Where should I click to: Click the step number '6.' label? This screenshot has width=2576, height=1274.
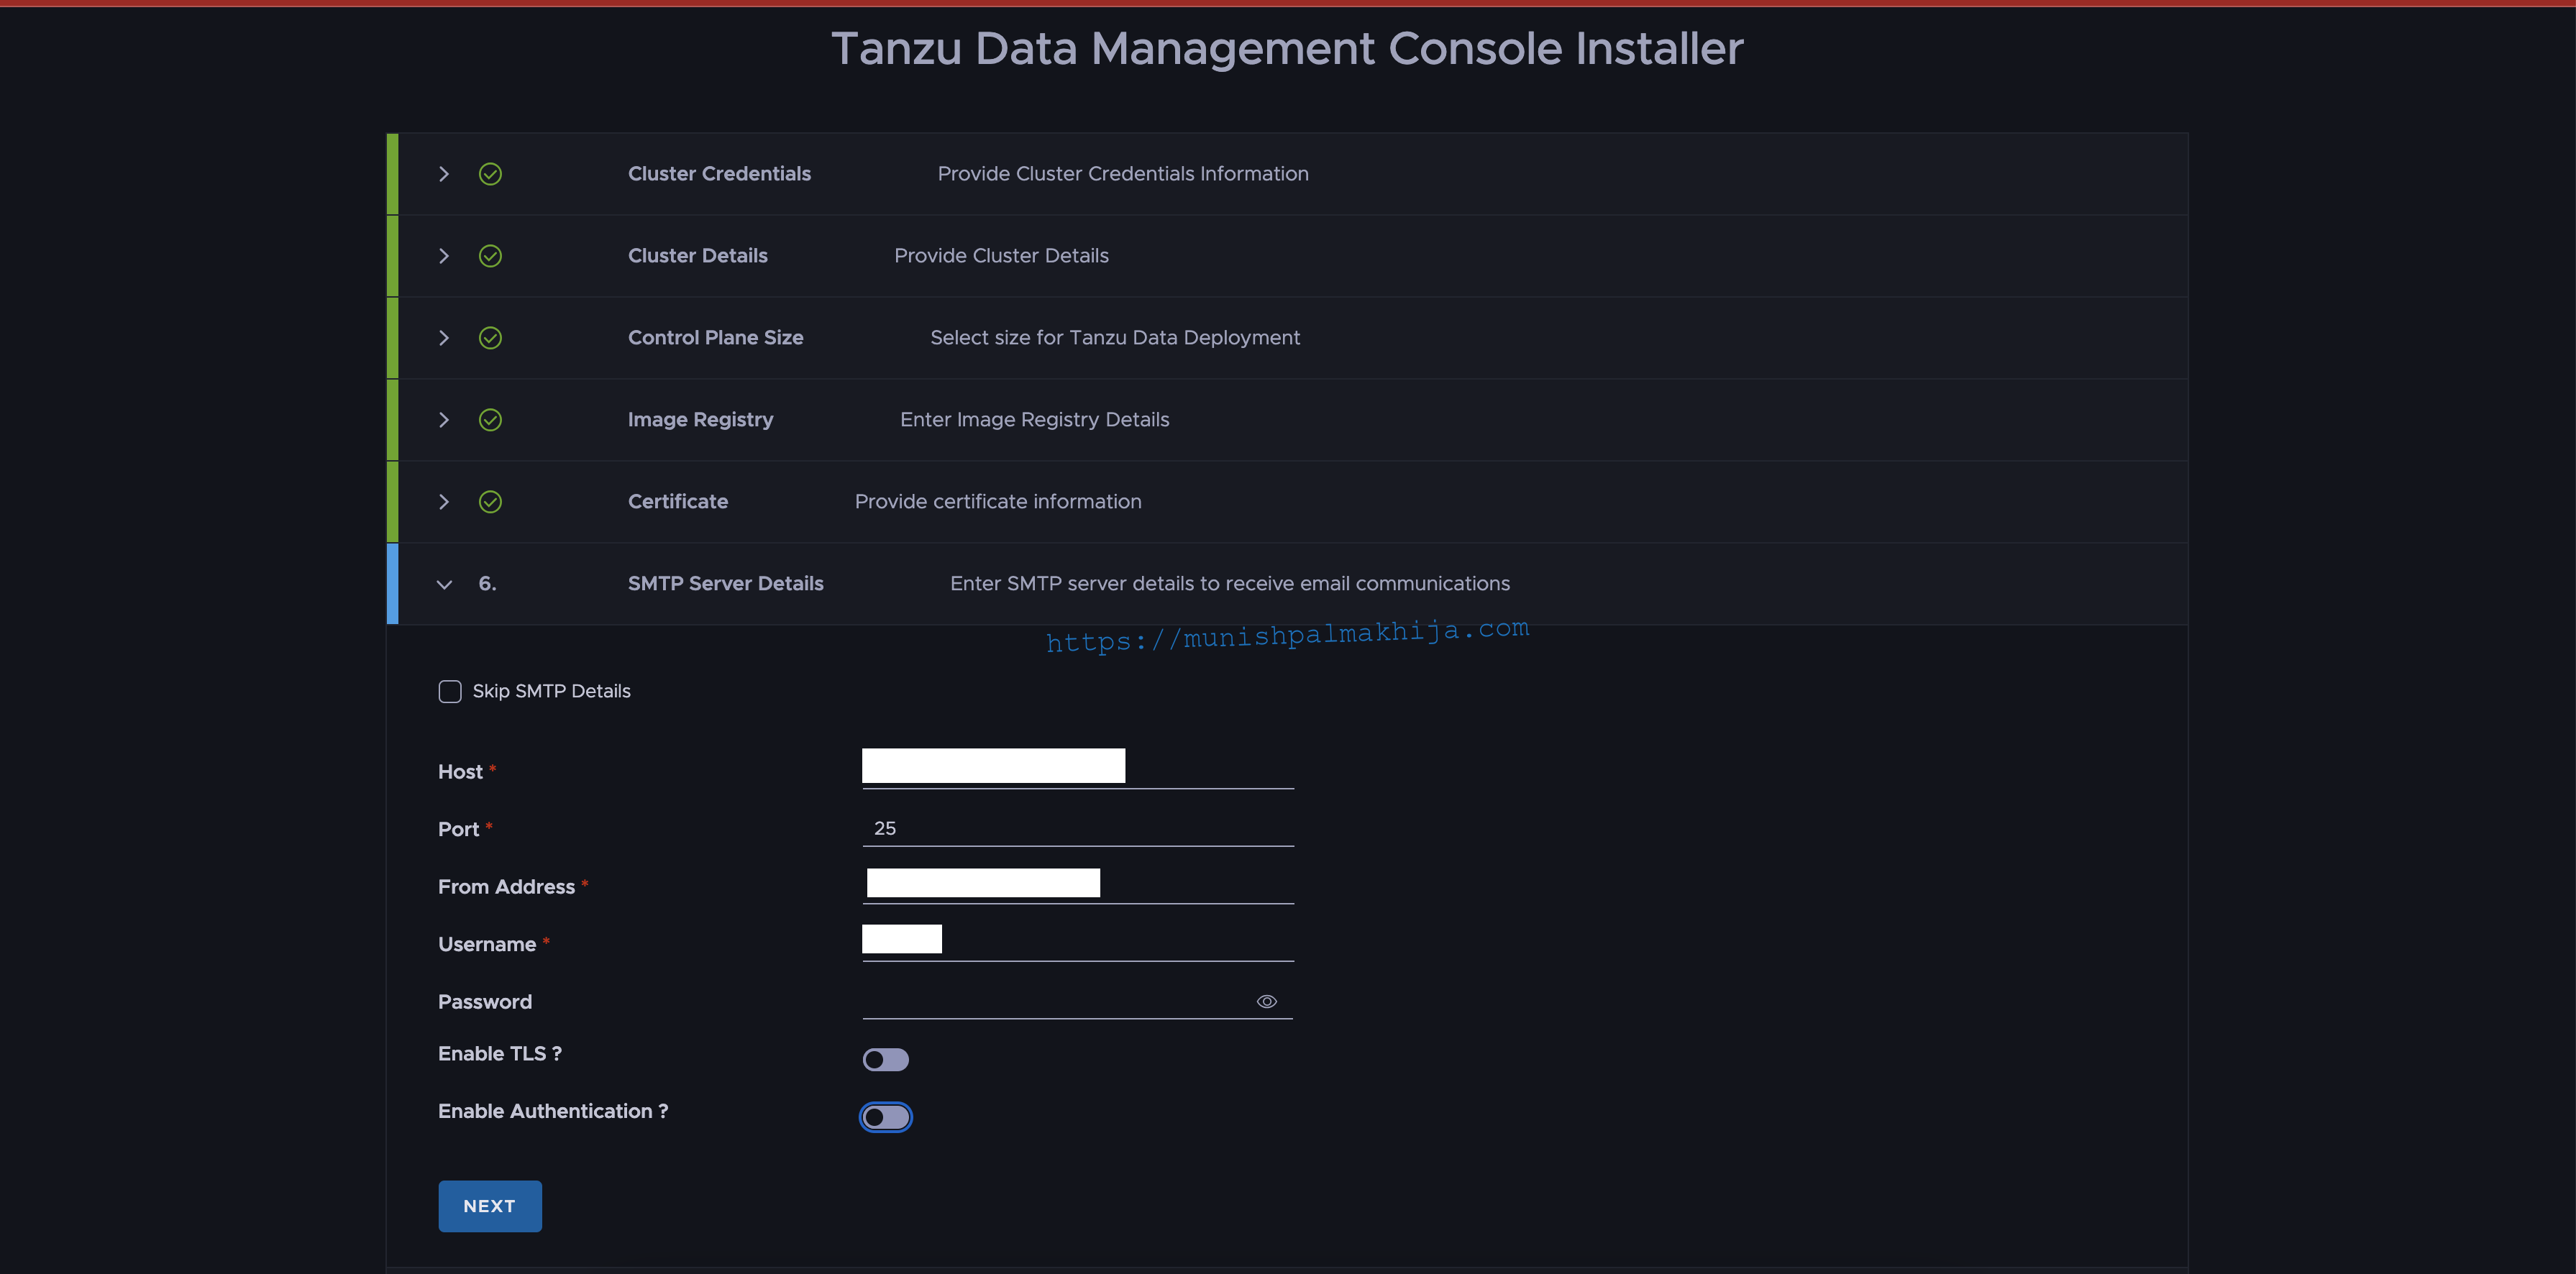tap(487, 584)
